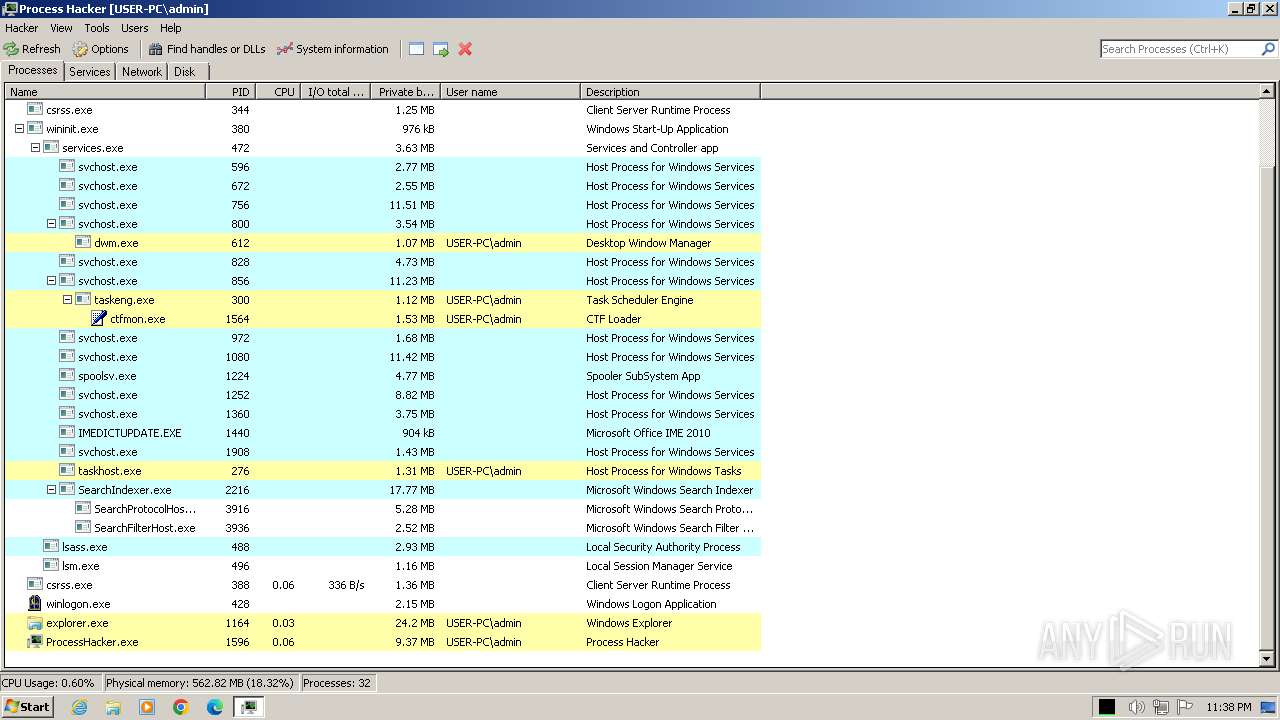Click the CPU Usage status bar entry
Image resolution: width=1280 pixels, height=720 pixels.
tap(49, 683)
